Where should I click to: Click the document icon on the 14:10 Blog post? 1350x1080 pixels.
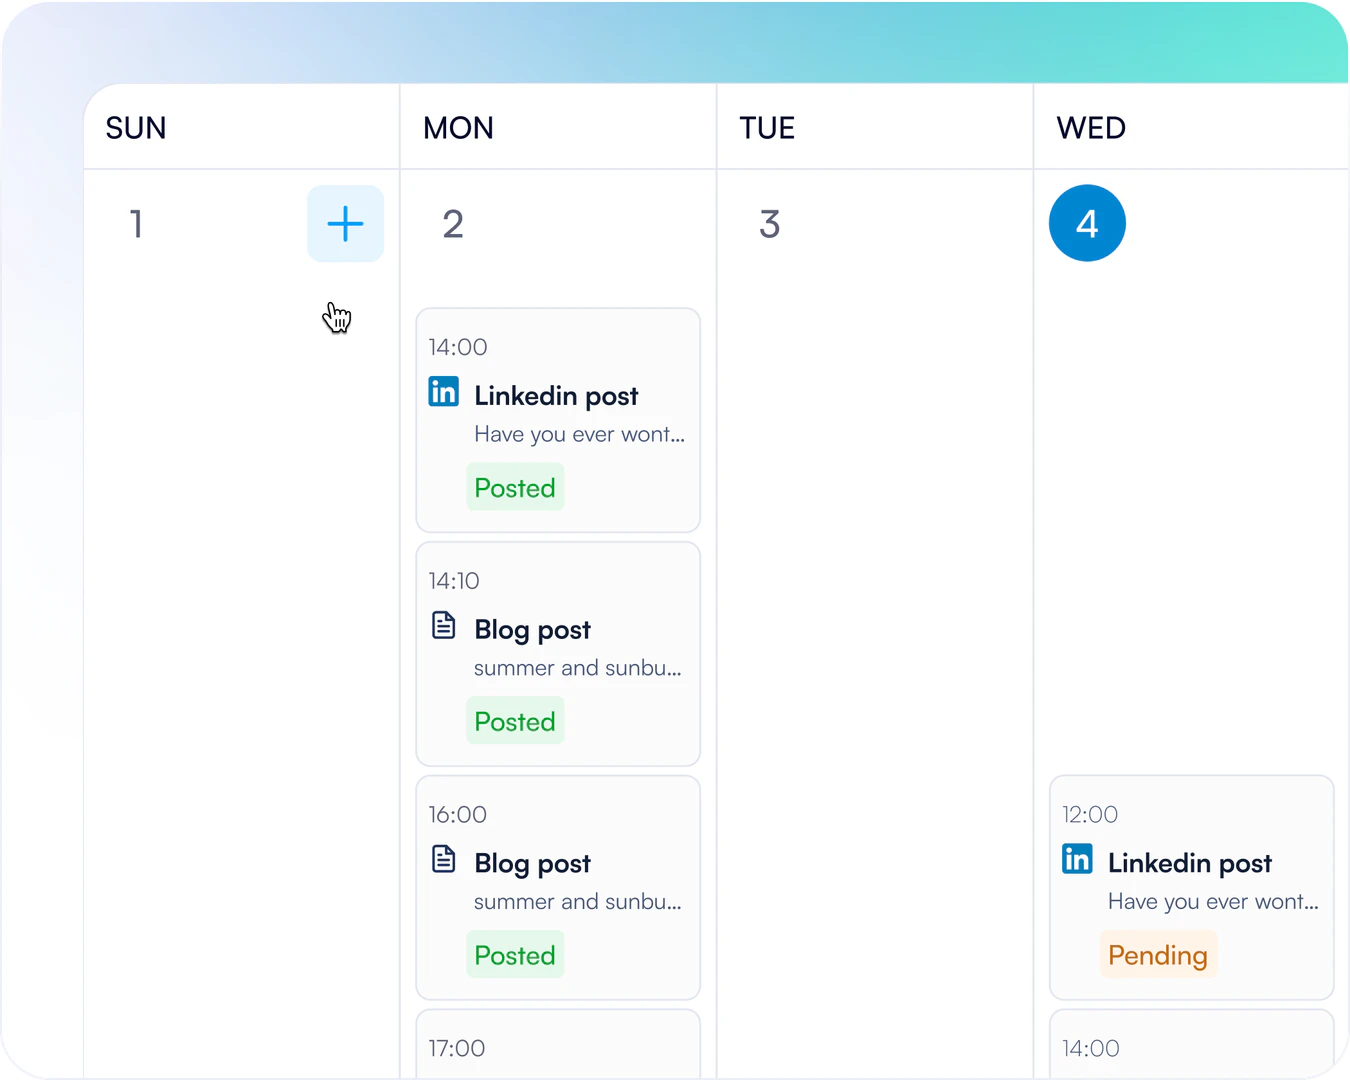[443, 624]
